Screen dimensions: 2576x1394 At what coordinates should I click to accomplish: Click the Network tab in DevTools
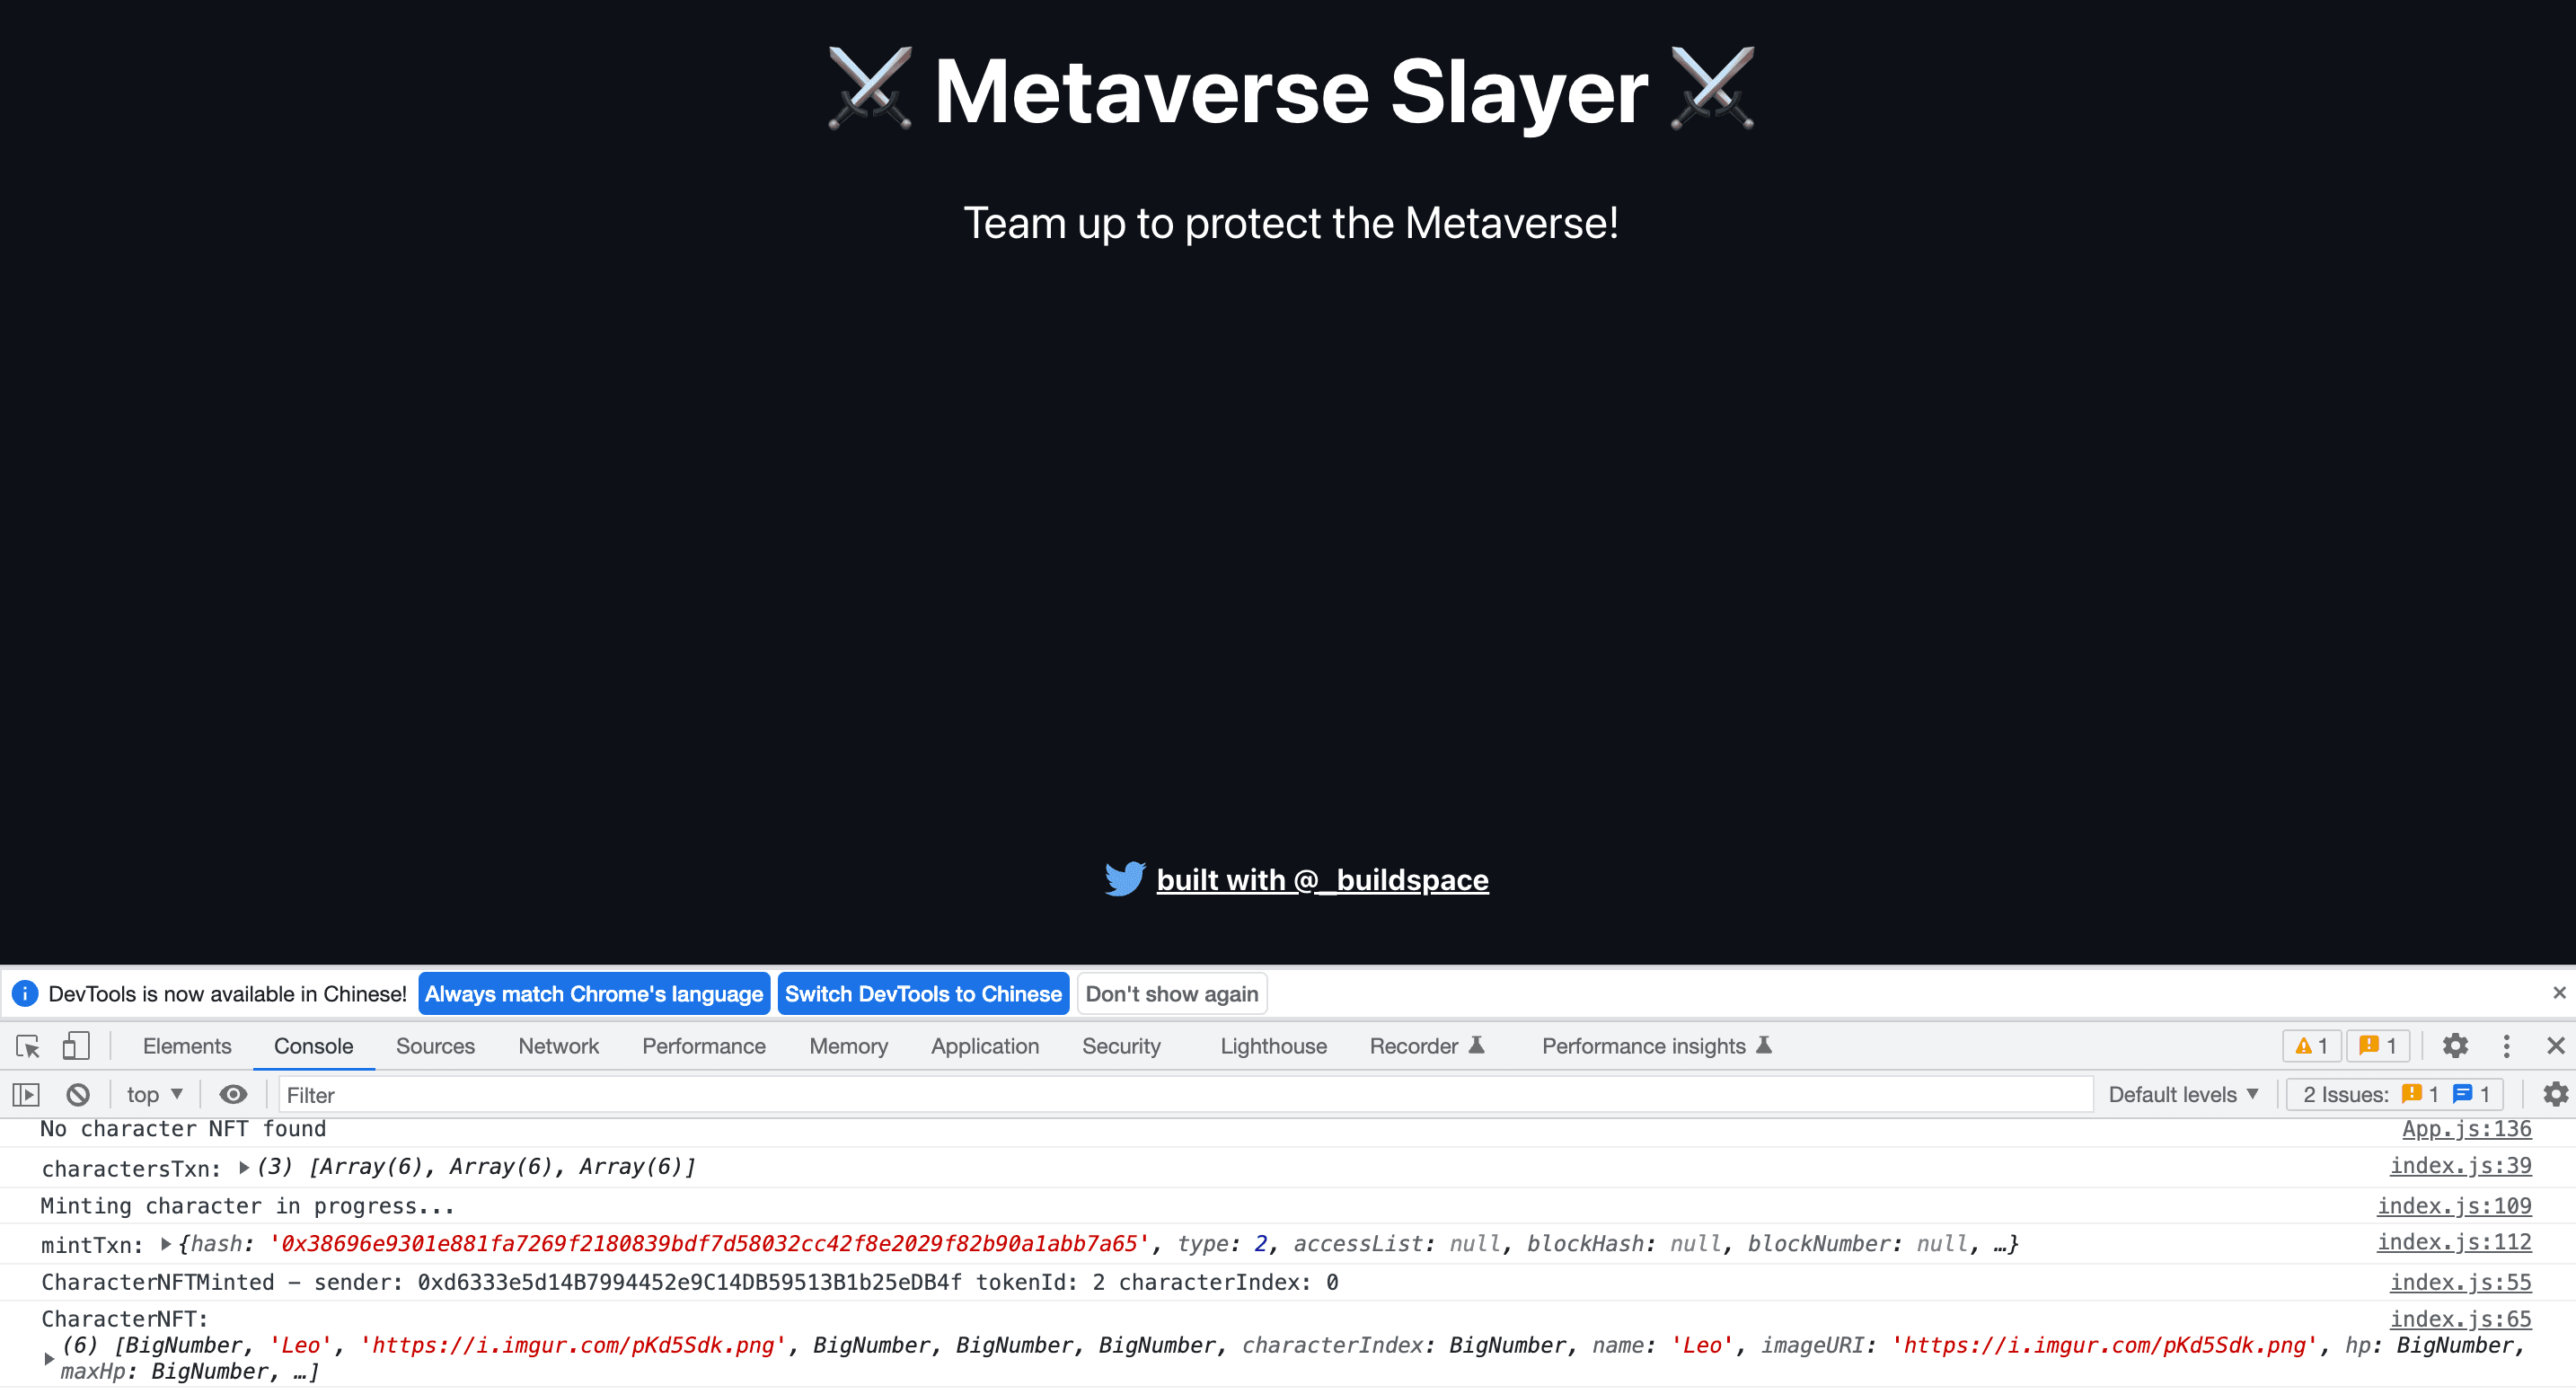556,1045
